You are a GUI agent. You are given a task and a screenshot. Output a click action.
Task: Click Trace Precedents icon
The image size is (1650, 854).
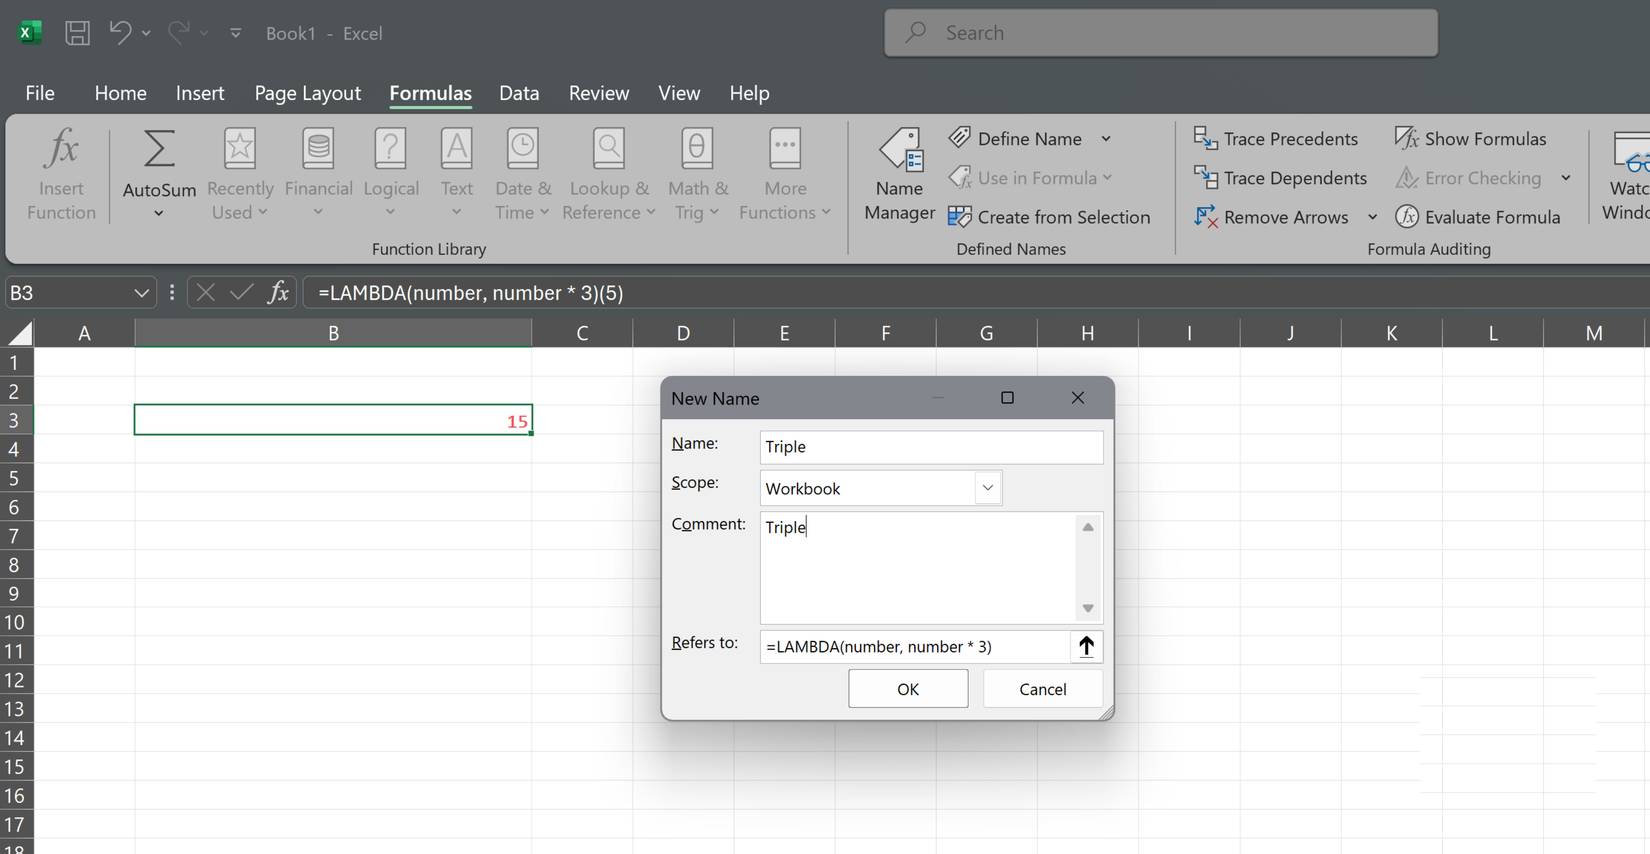click(x=1205, y=139)
